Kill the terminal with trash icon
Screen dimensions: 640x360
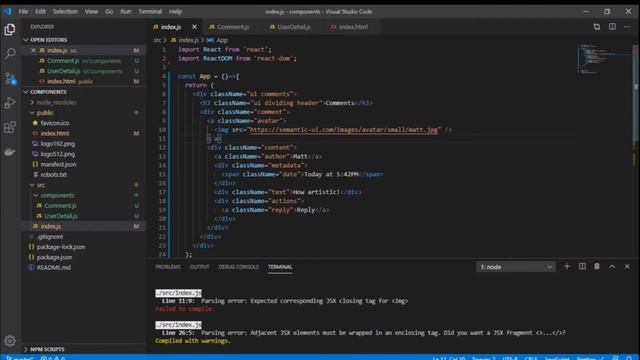[x=597, y=267]
